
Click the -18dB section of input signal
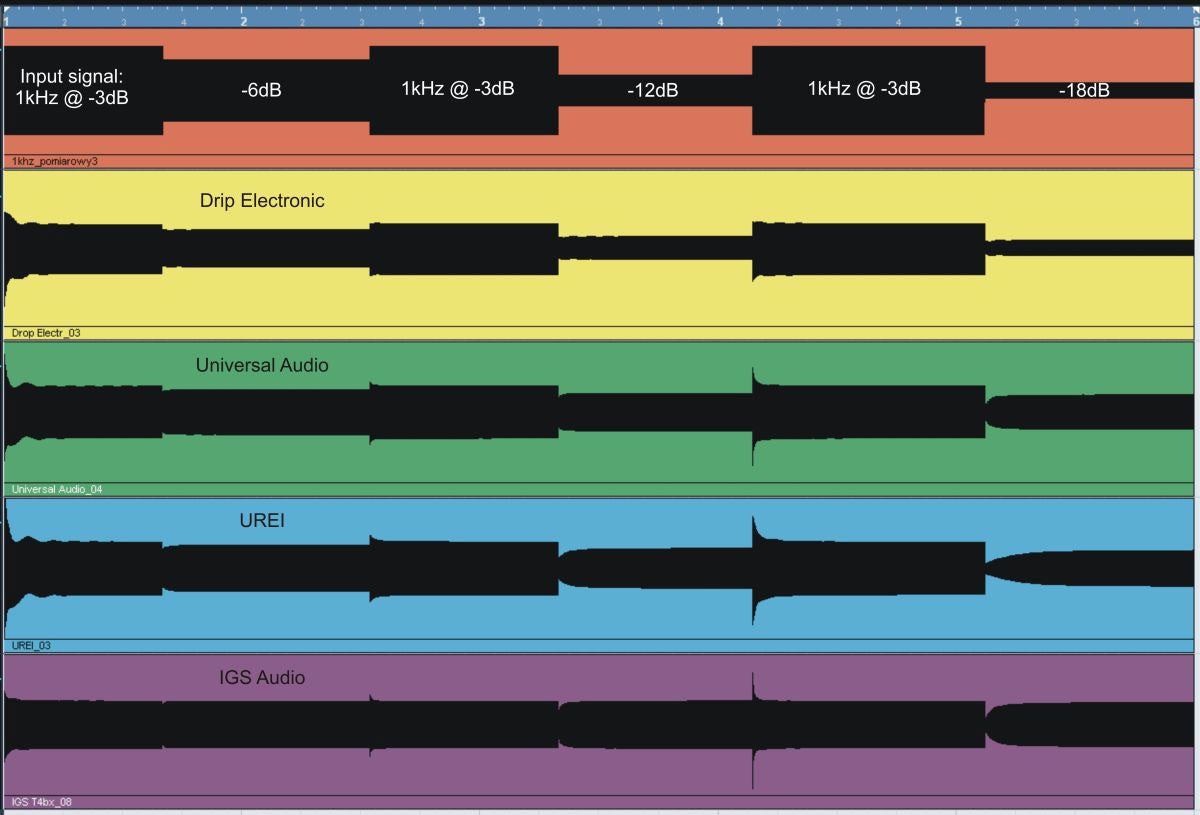click(1084, 90)
